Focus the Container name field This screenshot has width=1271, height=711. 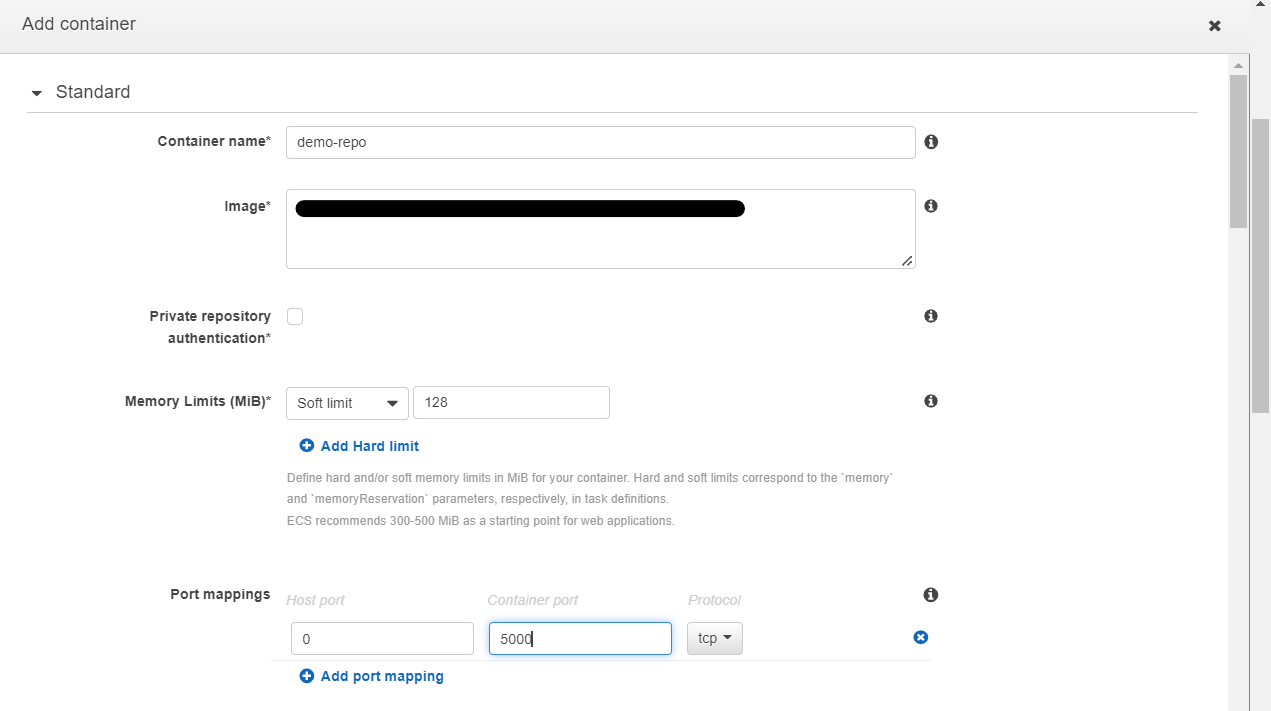click(x=601, y=142)
